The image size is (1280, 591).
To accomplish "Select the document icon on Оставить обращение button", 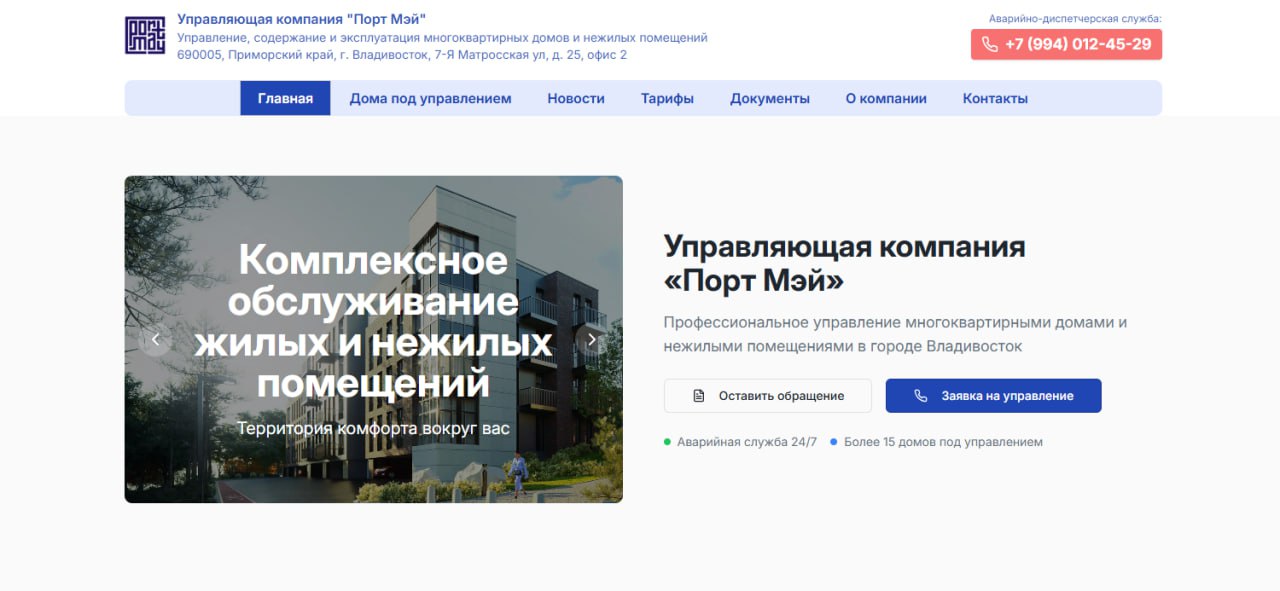I will [x=697, y=395].
